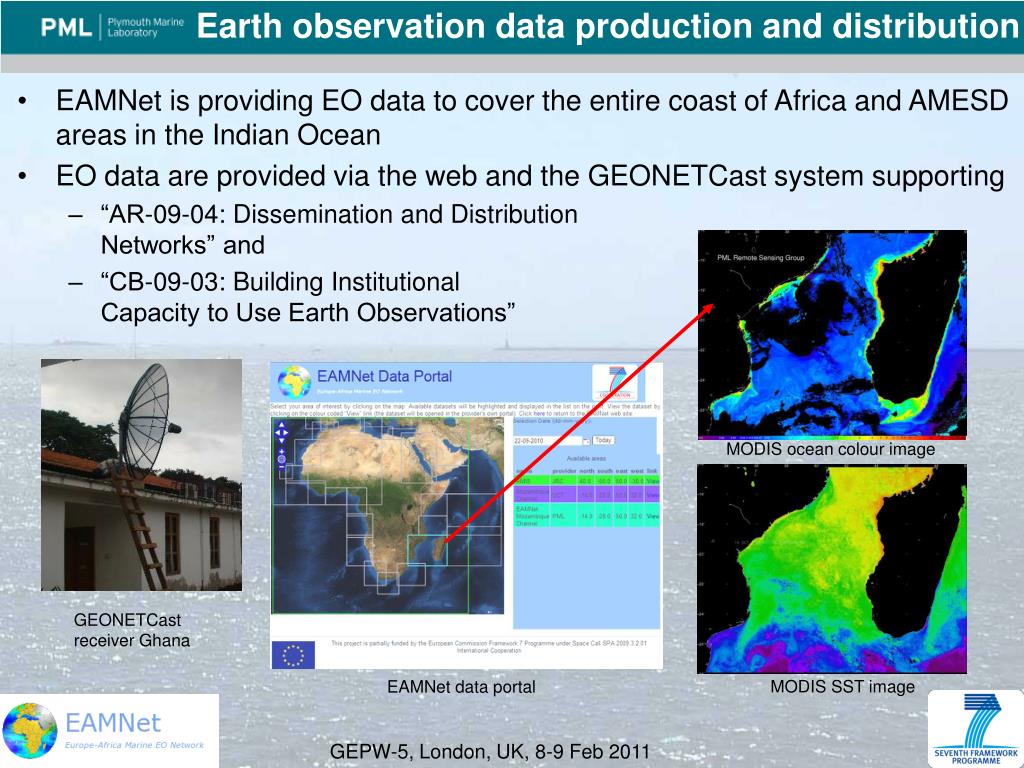Click the 'AR-09-04: Dissemination and Distribution' line
1024x768 pixels.
pos(339,214)
